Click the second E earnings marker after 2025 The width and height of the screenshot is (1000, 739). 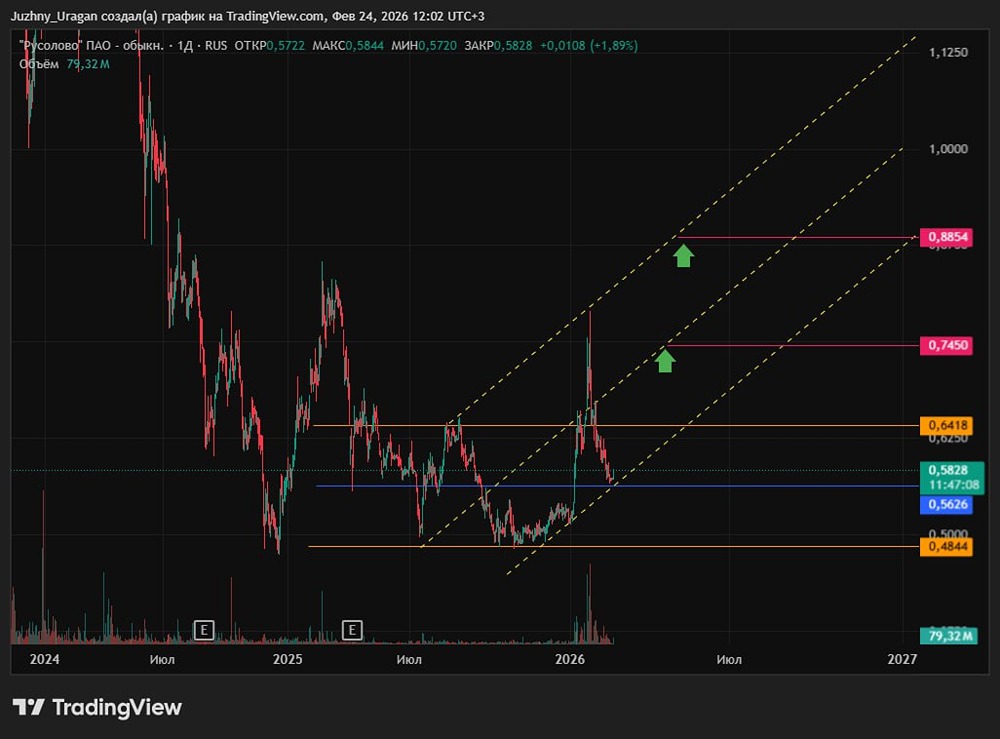[x=352, y=630]
